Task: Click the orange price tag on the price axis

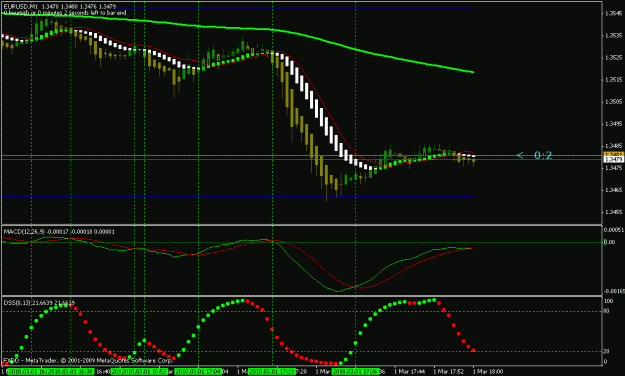Action: tap(613, 154)
